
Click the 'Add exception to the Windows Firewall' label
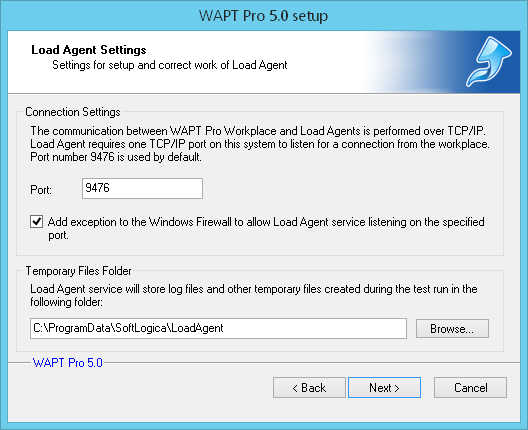[x=266, y=228]
